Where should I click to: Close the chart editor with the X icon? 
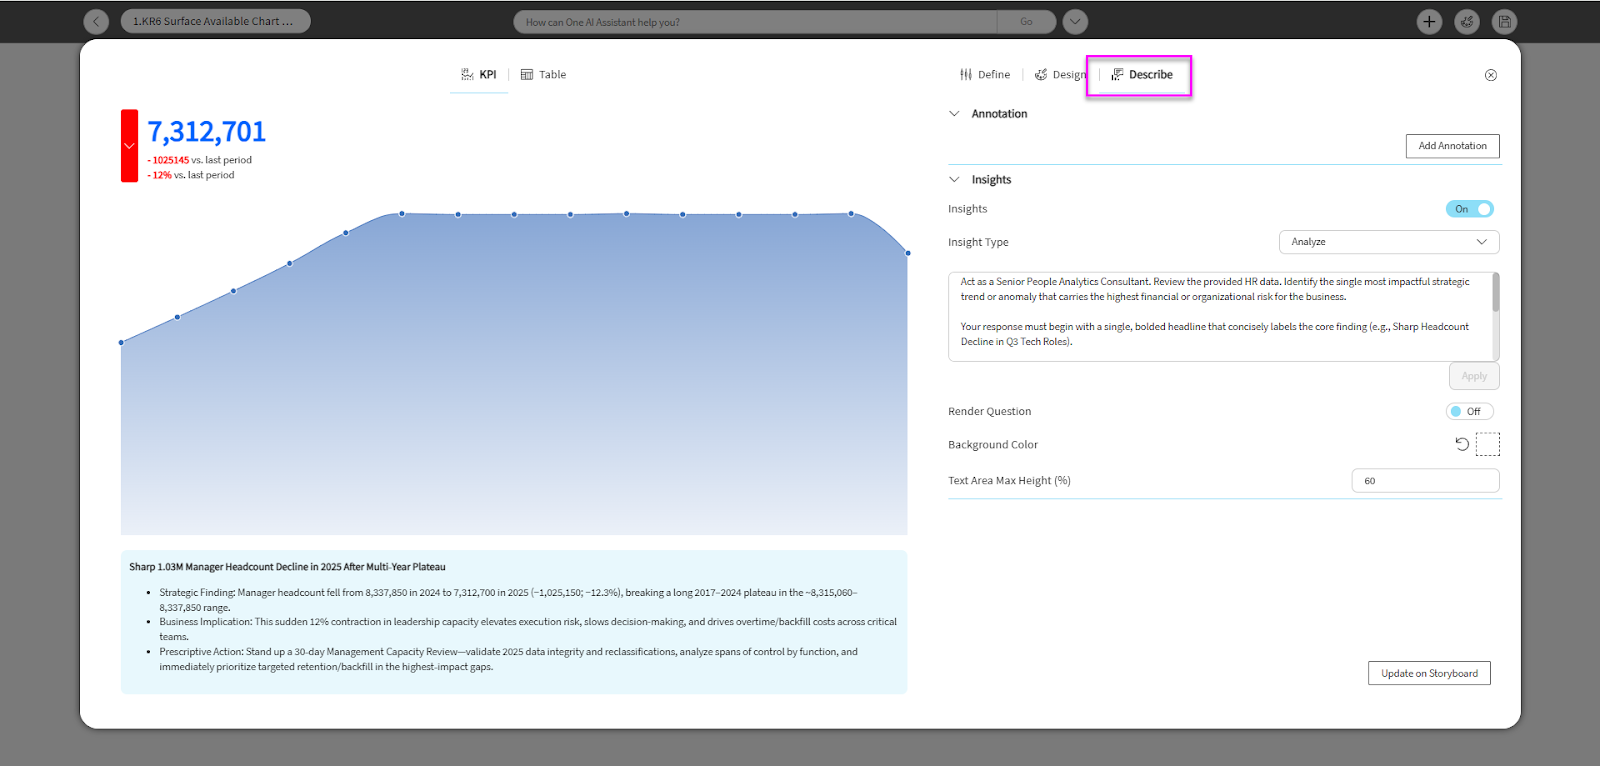1490,75
